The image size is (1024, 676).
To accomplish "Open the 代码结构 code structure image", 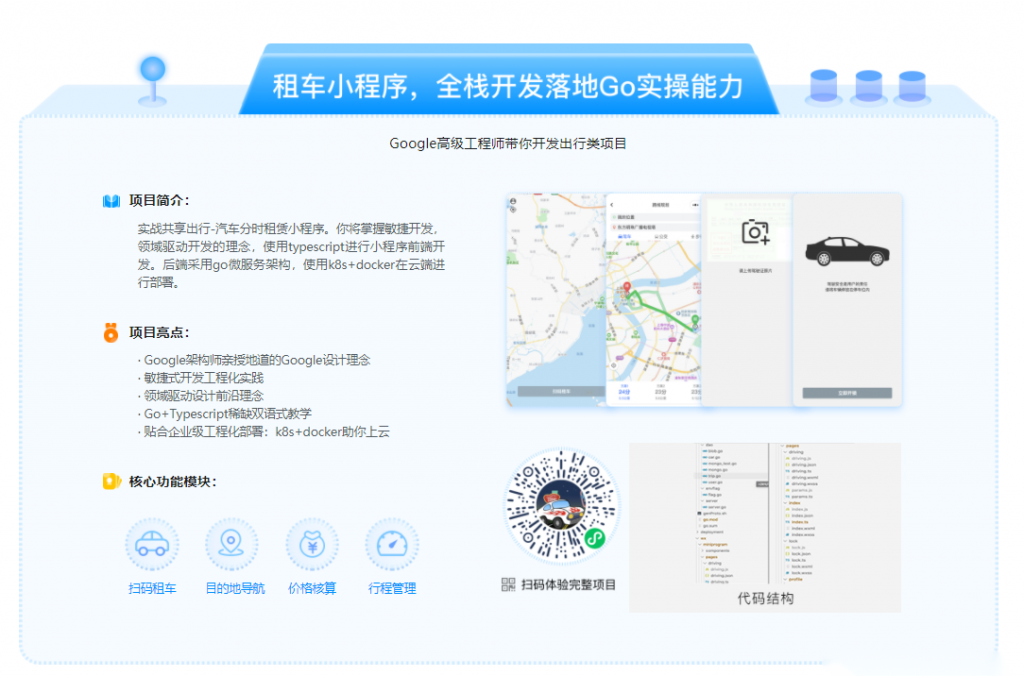I will point(765,527).
